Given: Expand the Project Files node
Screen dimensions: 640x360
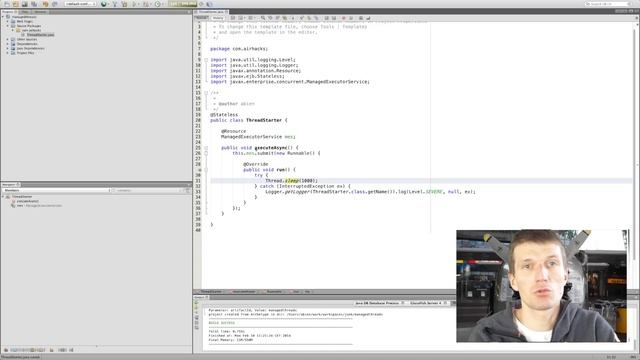Looking at the screenshot, I should click(x=8, y=53).
